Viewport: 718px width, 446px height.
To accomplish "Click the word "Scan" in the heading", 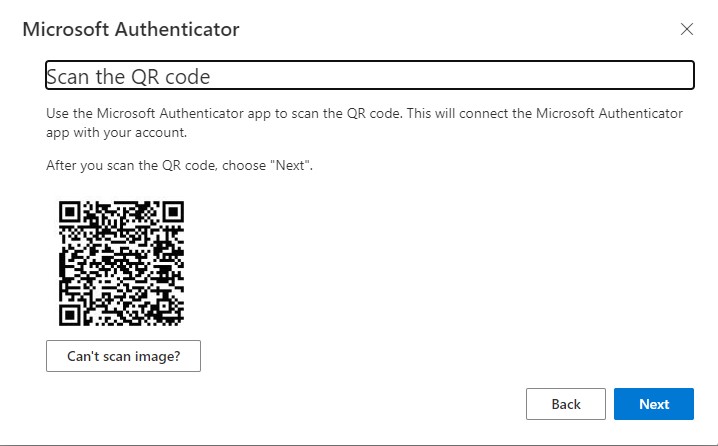I will pyautogui.click(x=66, y=77).
